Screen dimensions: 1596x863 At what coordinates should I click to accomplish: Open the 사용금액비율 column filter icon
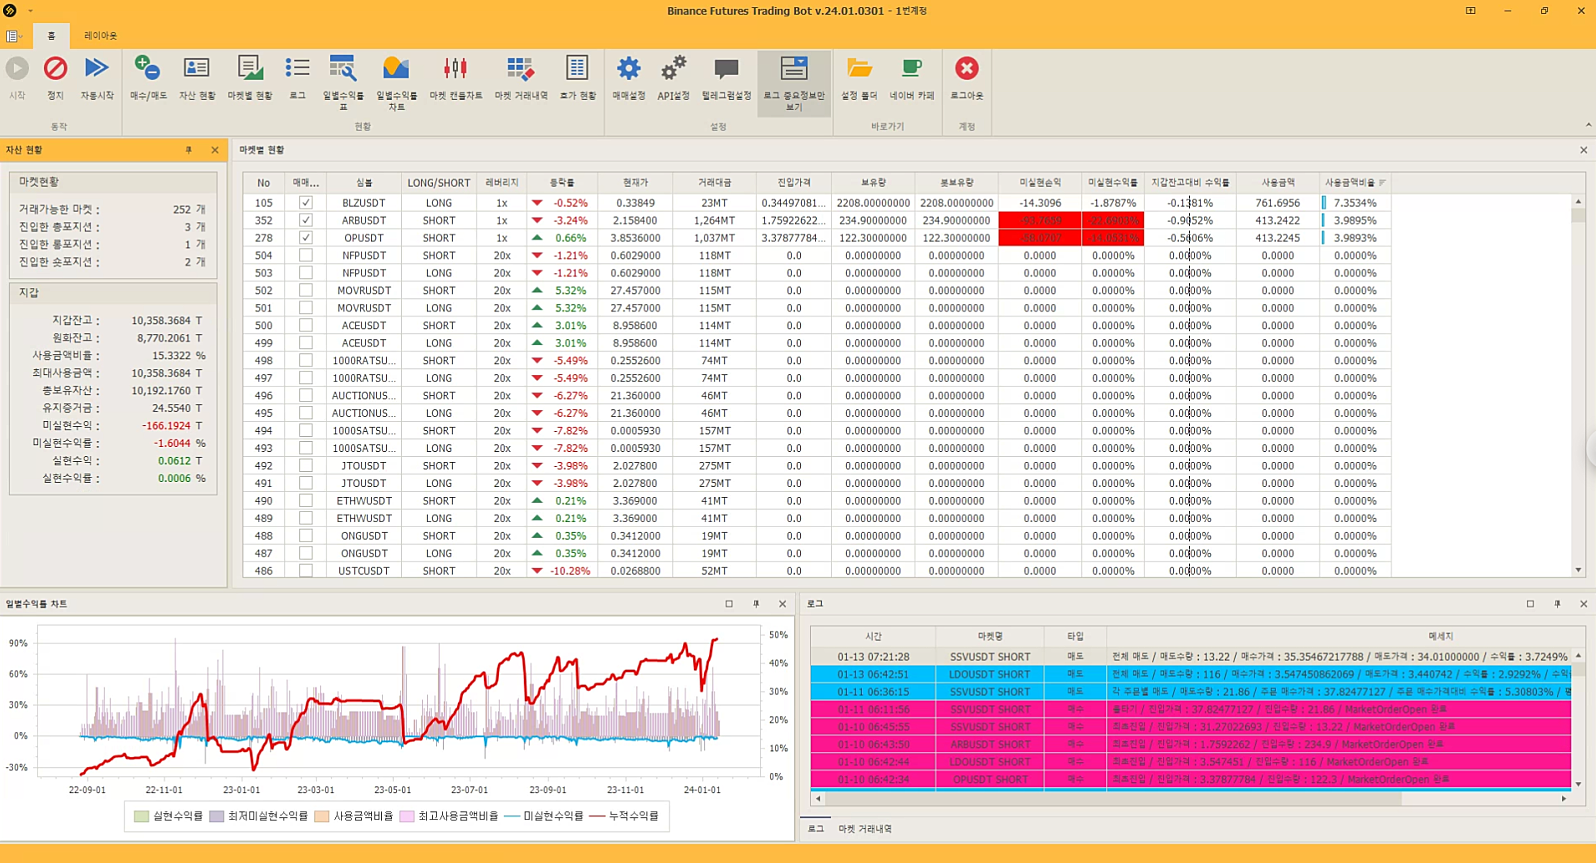(x=1382, y=183)
